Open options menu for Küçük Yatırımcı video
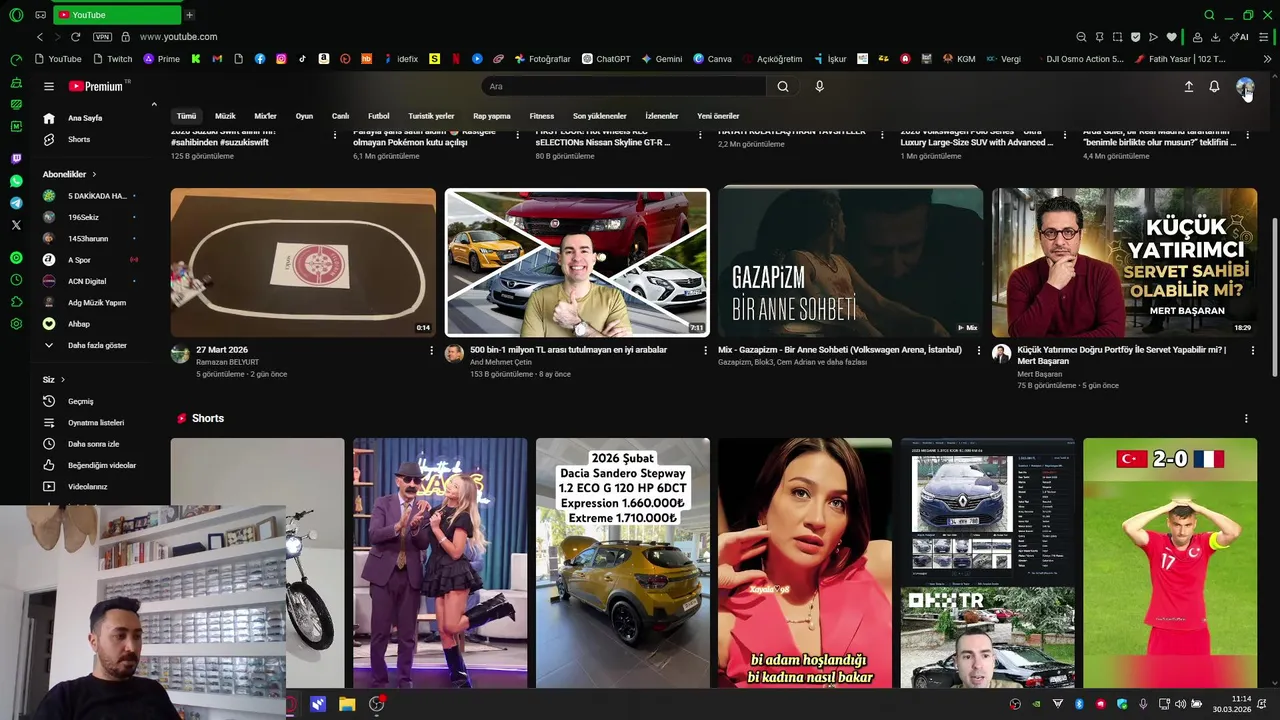1280x720 pixels. (1252, 351)
